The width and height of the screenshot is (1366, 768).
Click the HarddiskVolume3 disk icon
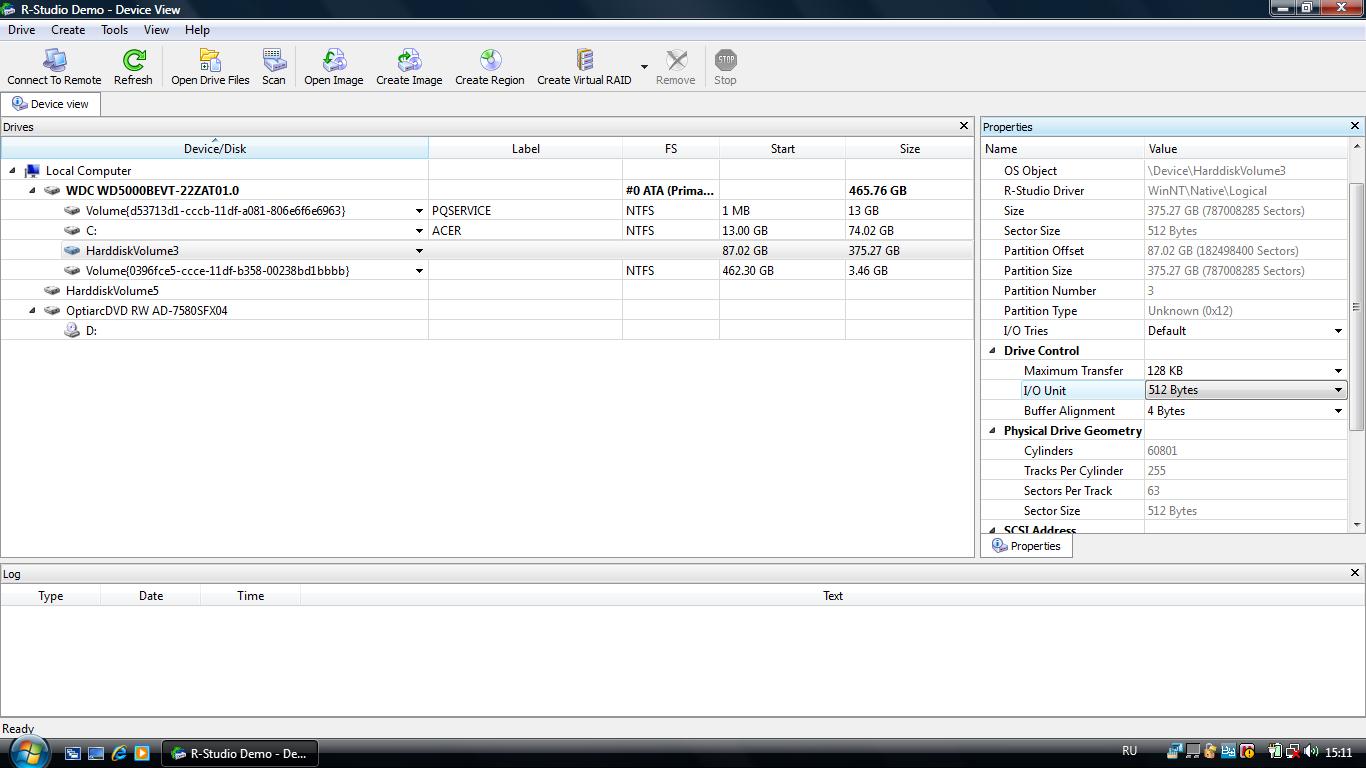[72, 251]
